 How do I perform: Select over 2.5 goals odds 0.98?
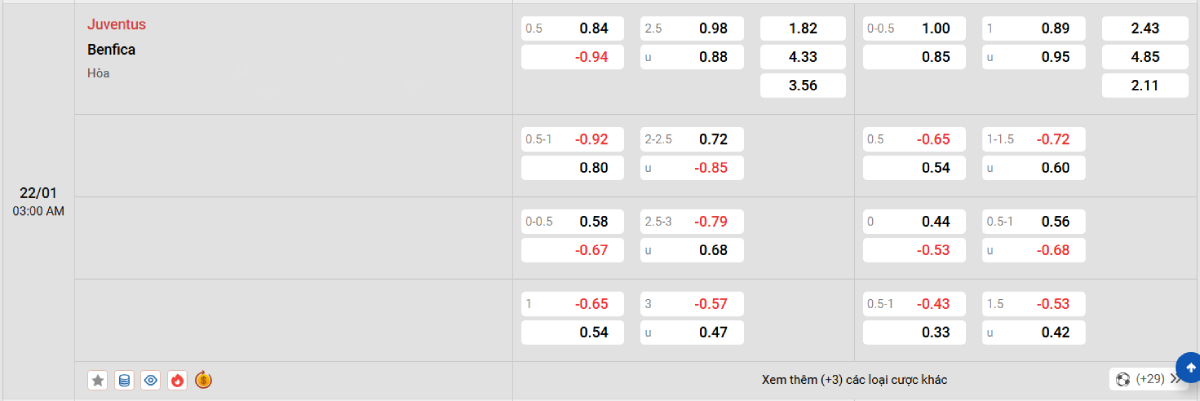tap(692, 29)
